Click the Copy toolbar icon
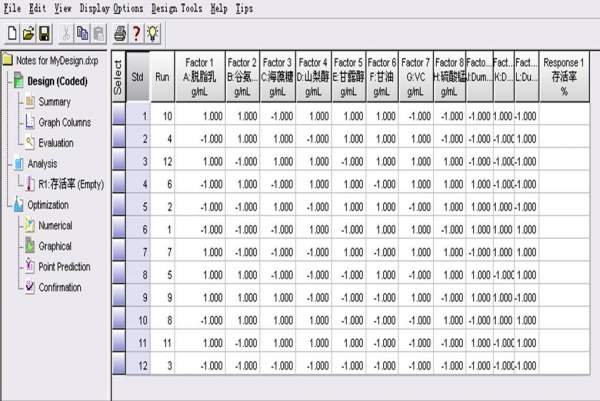Screen dimensions: 600x401 coord(82,33)
